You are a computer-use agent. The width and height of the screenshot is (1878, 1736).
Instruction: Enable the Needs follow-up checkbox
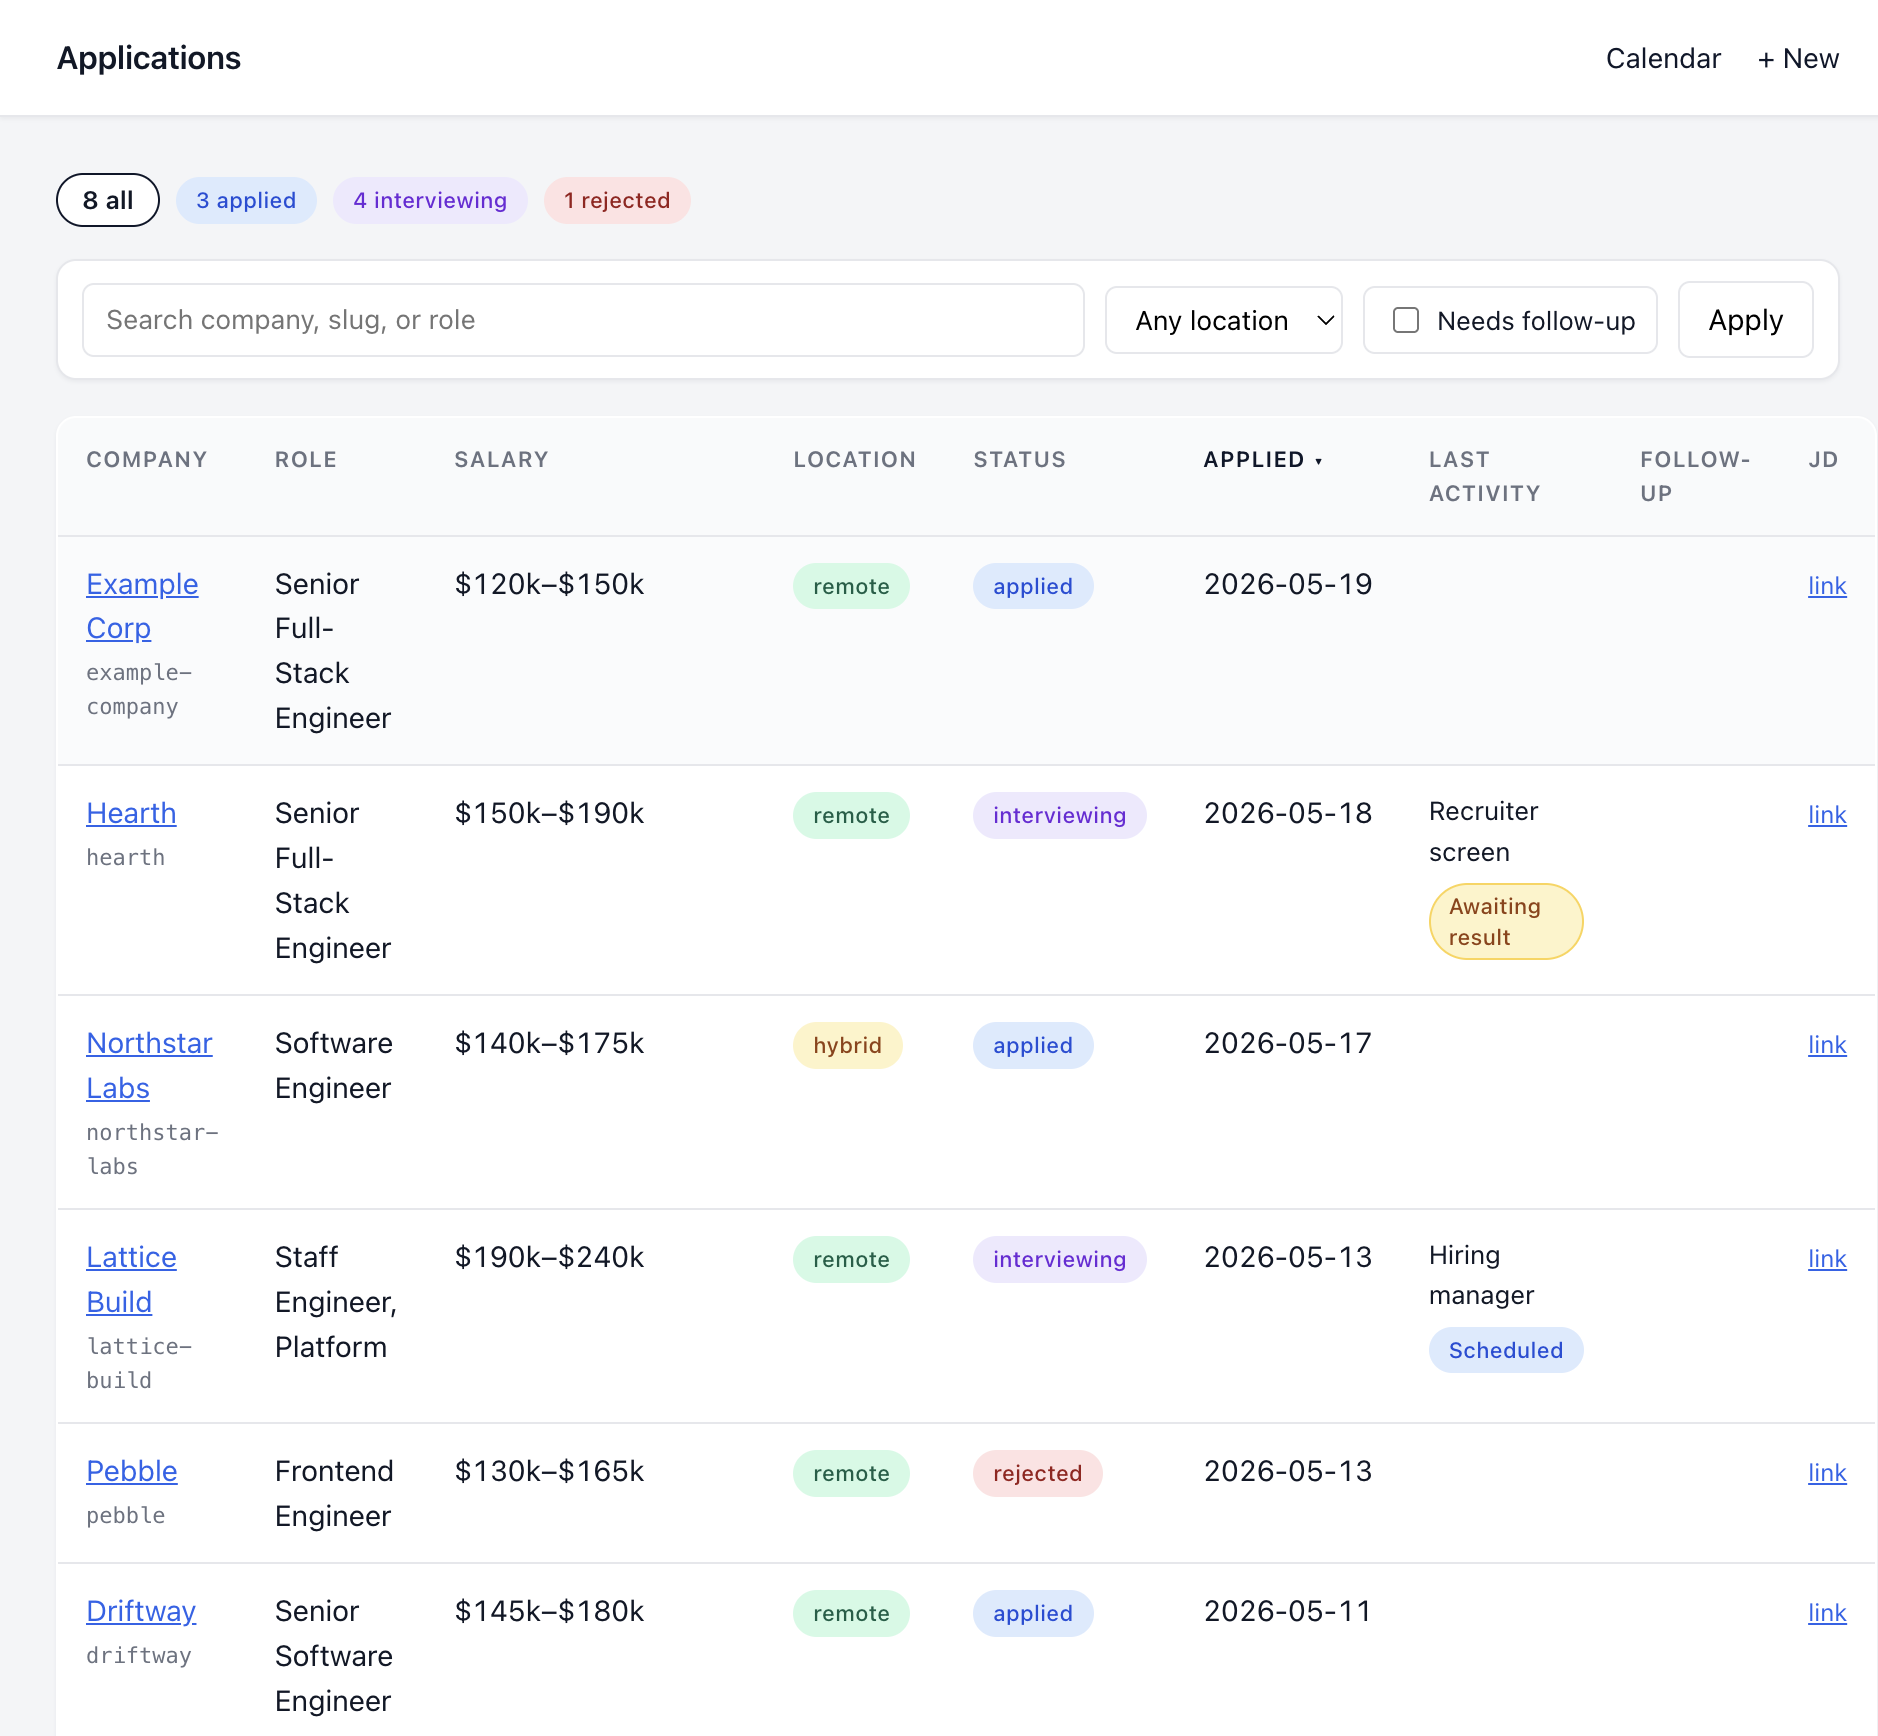point(1406,320)
